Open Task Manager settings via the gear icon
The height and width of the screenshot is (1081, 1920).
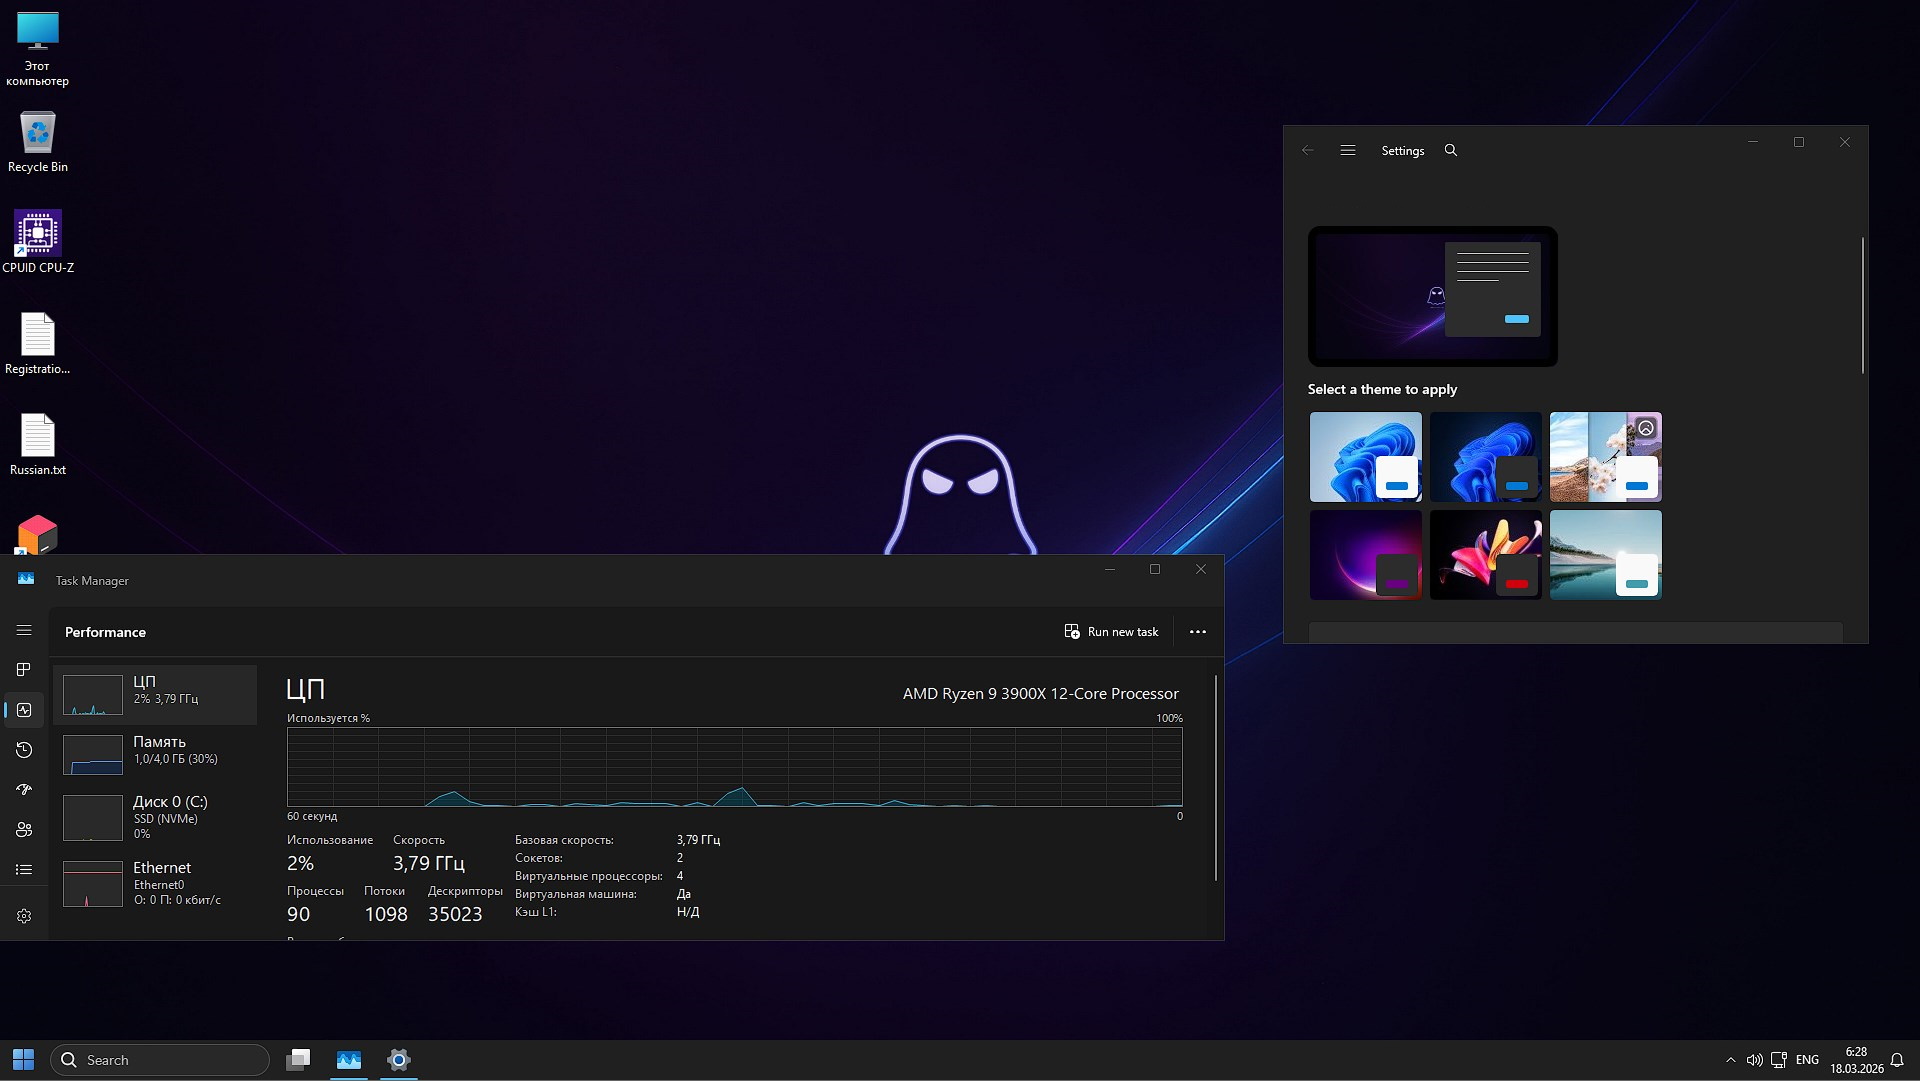24,916
